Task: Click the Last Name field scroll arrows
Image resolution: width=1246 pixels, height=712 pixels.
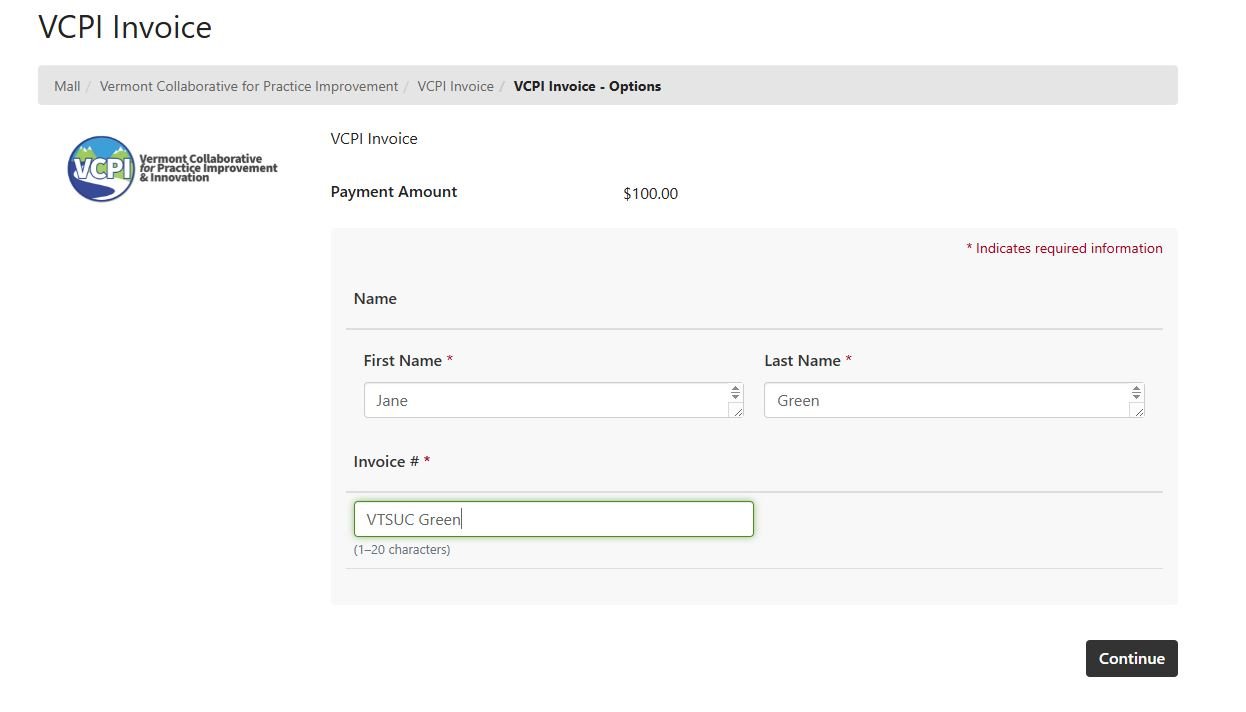Action: pos(1136,393)
